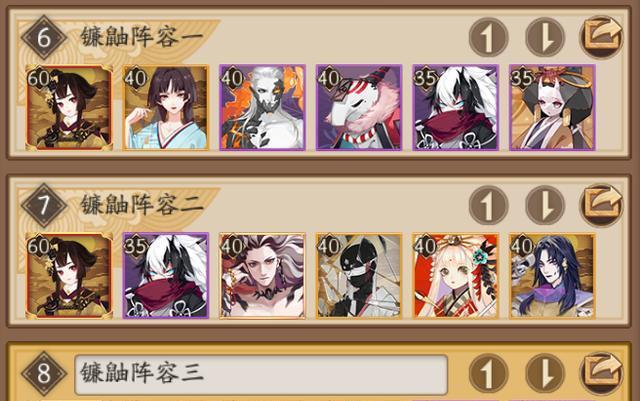Select the black-masked shikigami in lineup 7
Image resolution: width=640 pixels, height=401 pixels.
[359, 276]
